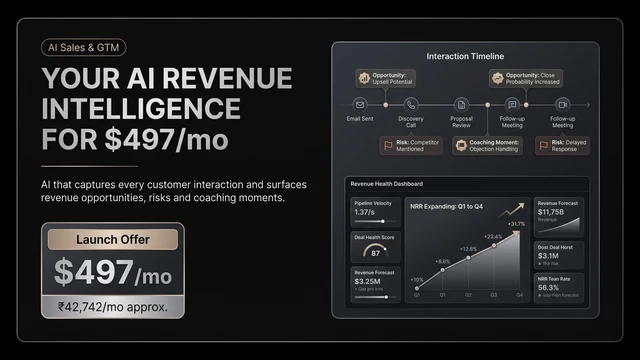Click the ₹42,742/mo approx. text
The image size is (640, 360).
(x=113, y=307)
